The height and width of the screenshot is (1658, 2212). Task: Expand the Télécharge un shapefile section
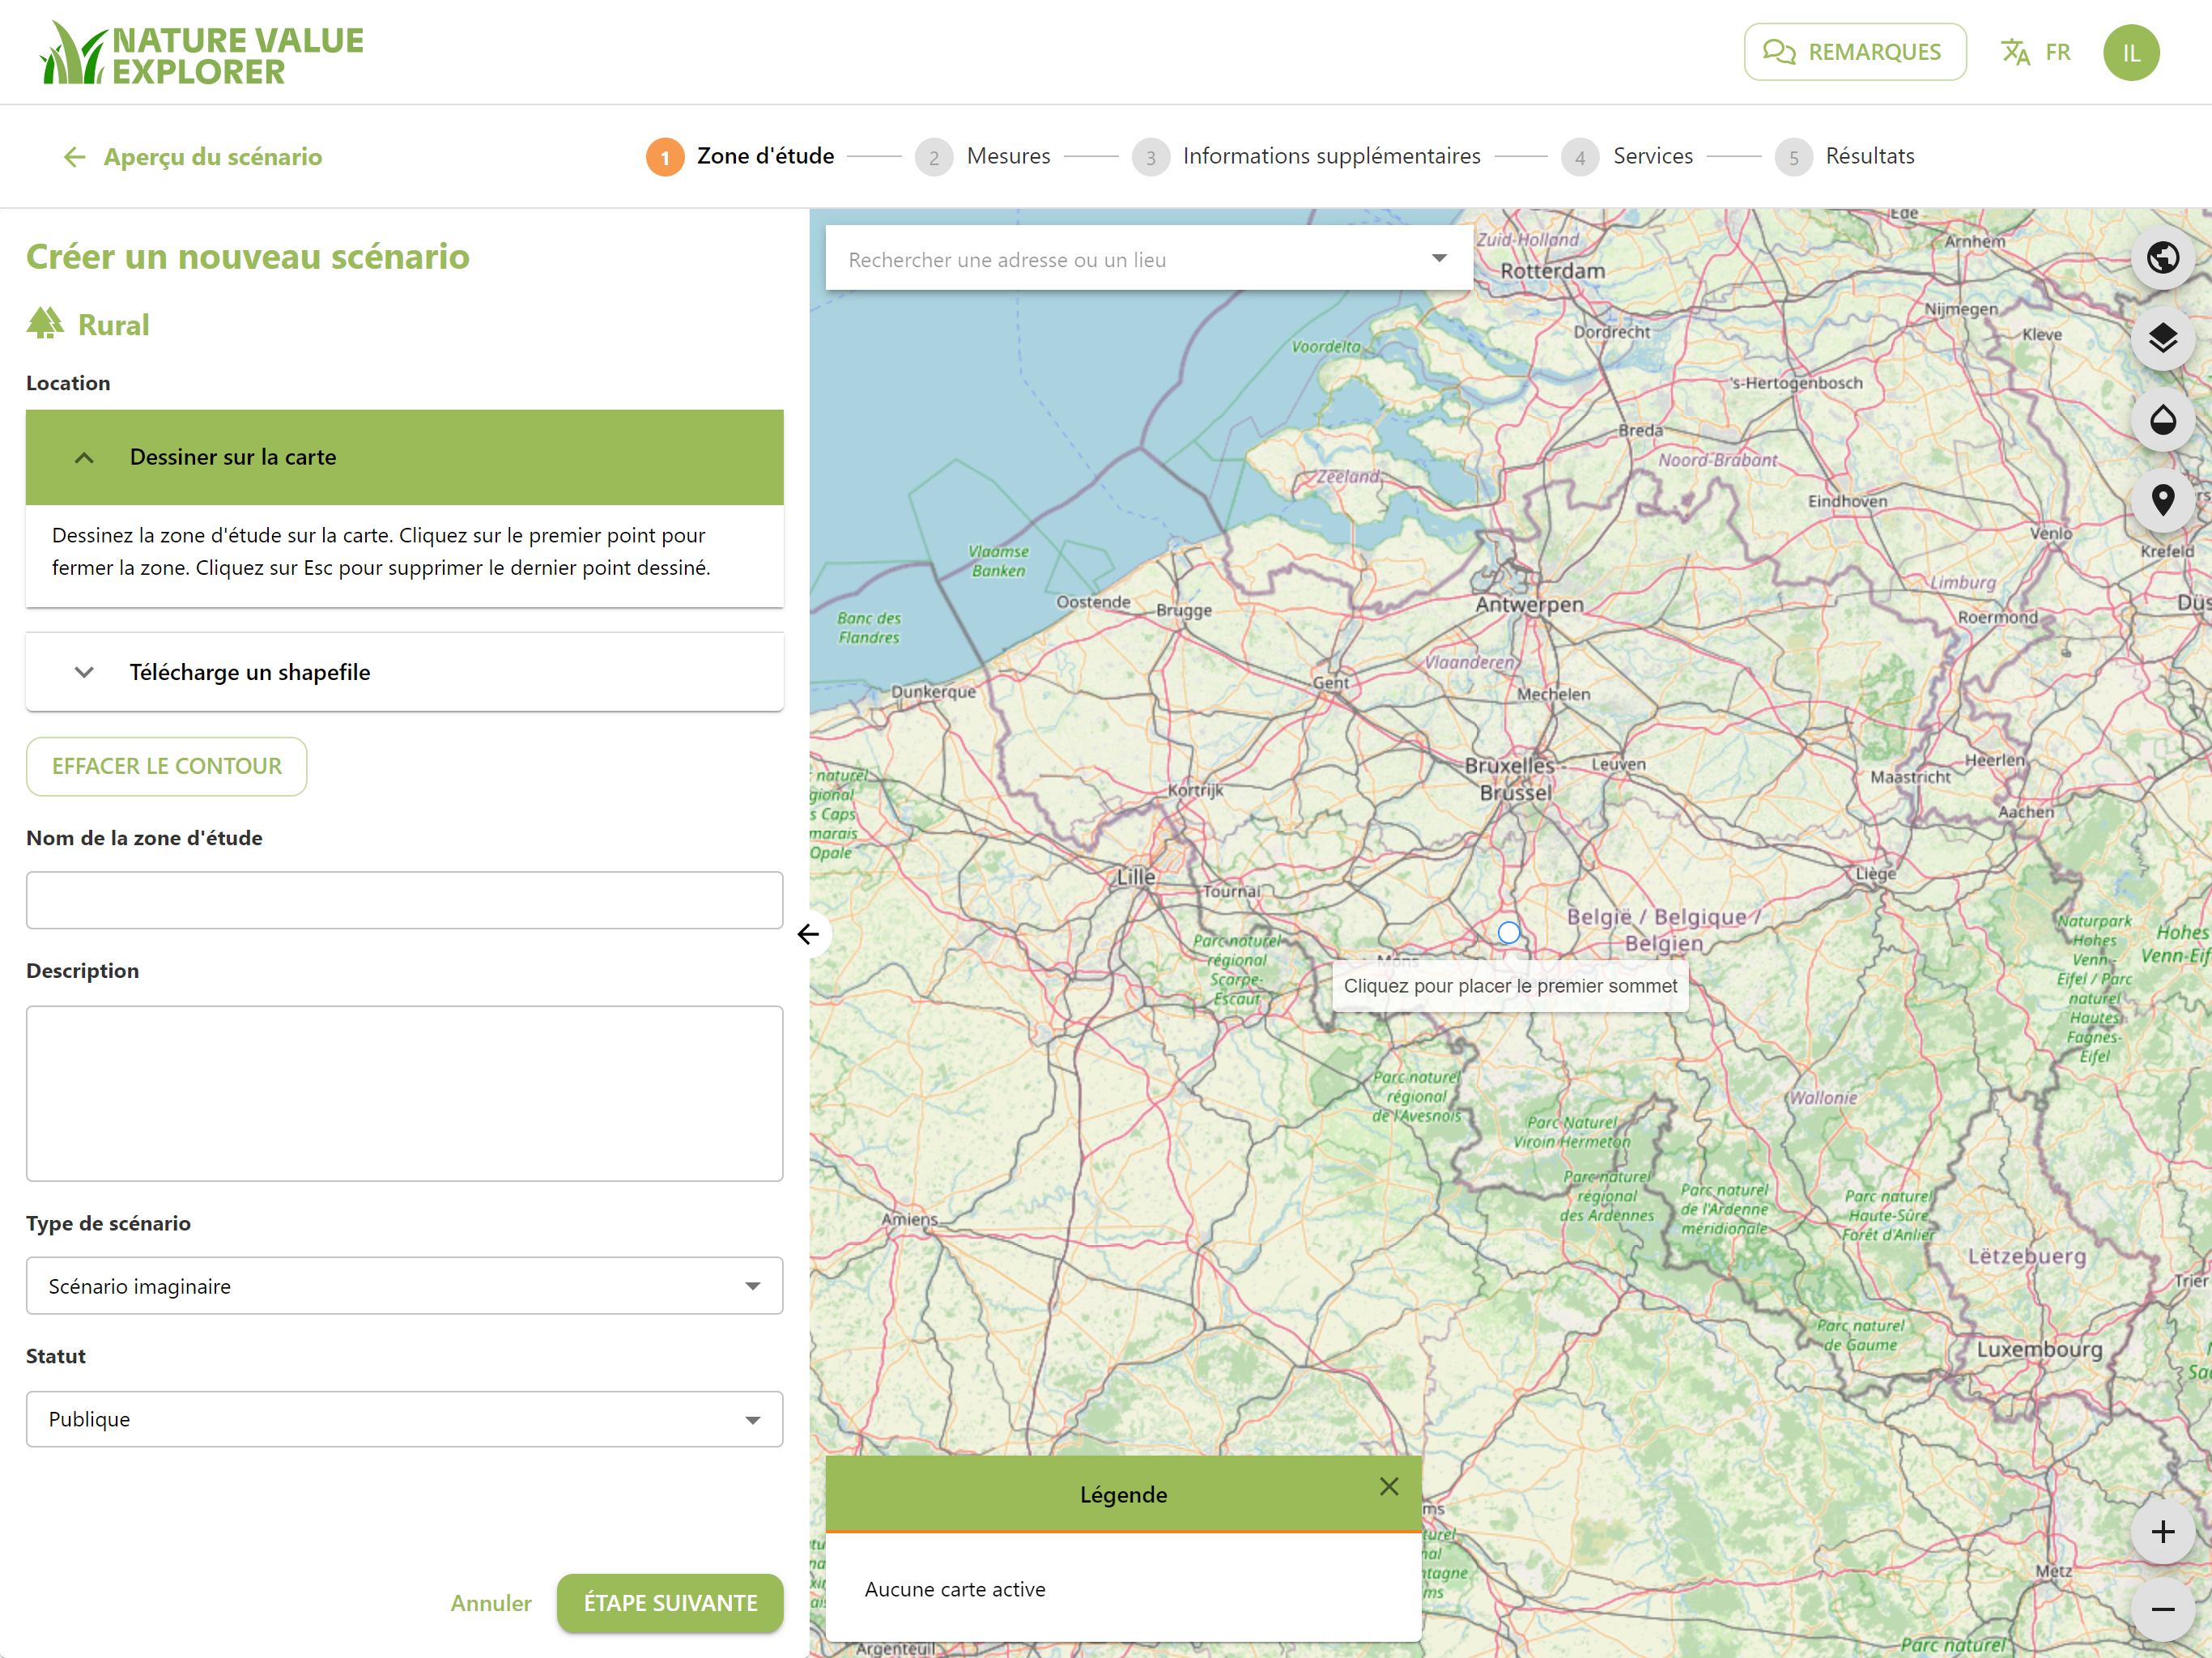[404, 672]
